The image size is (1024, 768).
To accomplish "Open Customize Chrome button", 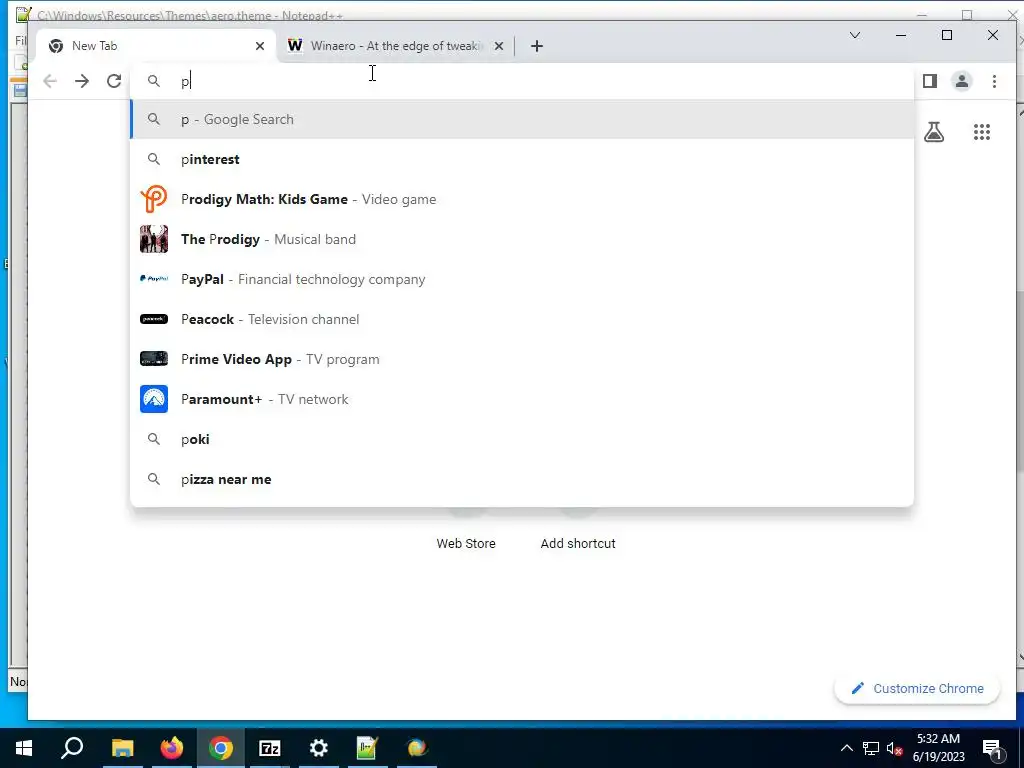I will (x=917, y=688).
